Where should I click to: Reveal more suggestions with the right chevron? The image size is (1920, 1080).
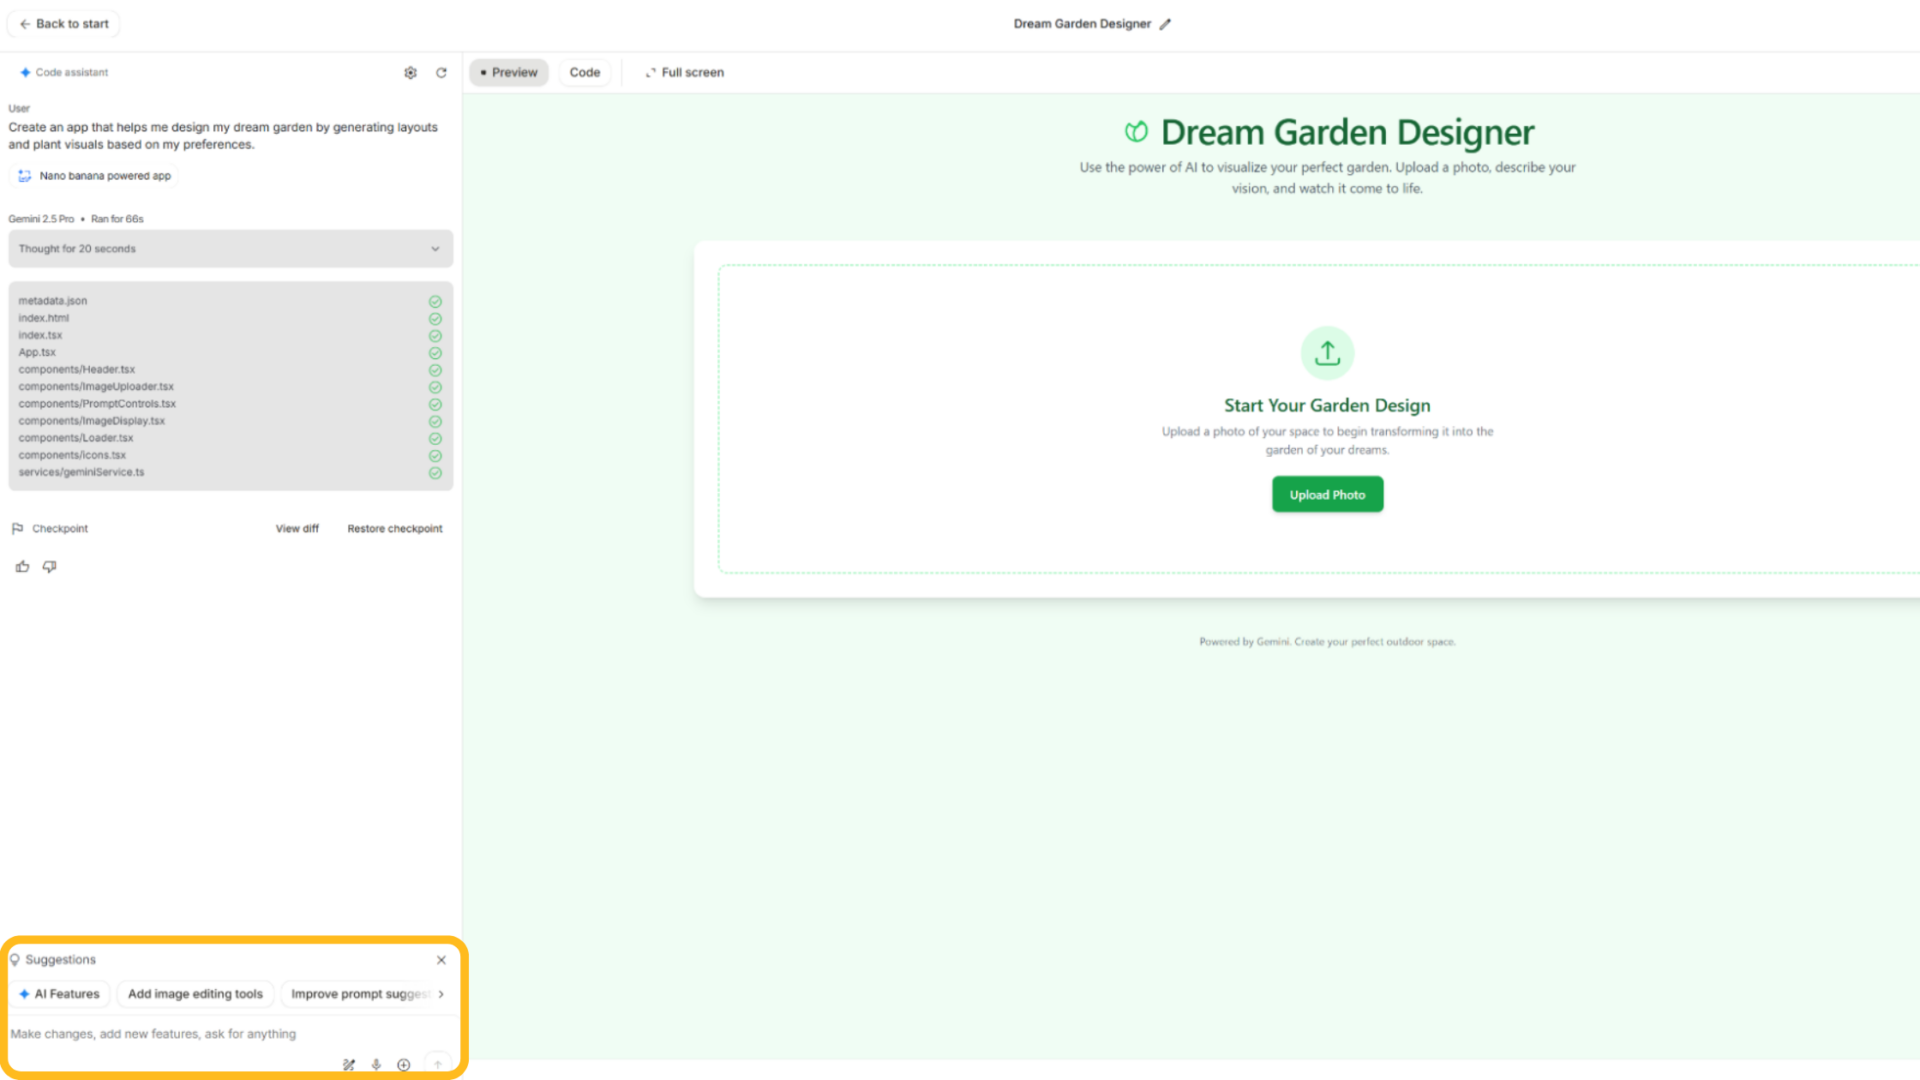[x=440, y=994]
